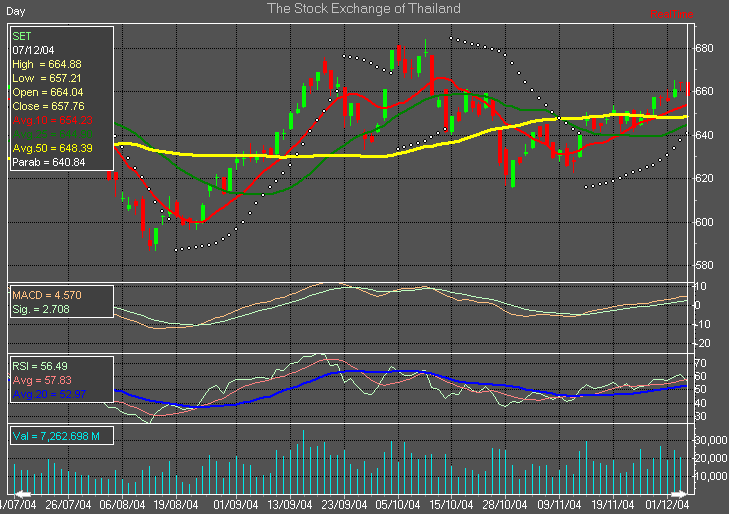Click the red 'RealTime' label

pos(671,14)
